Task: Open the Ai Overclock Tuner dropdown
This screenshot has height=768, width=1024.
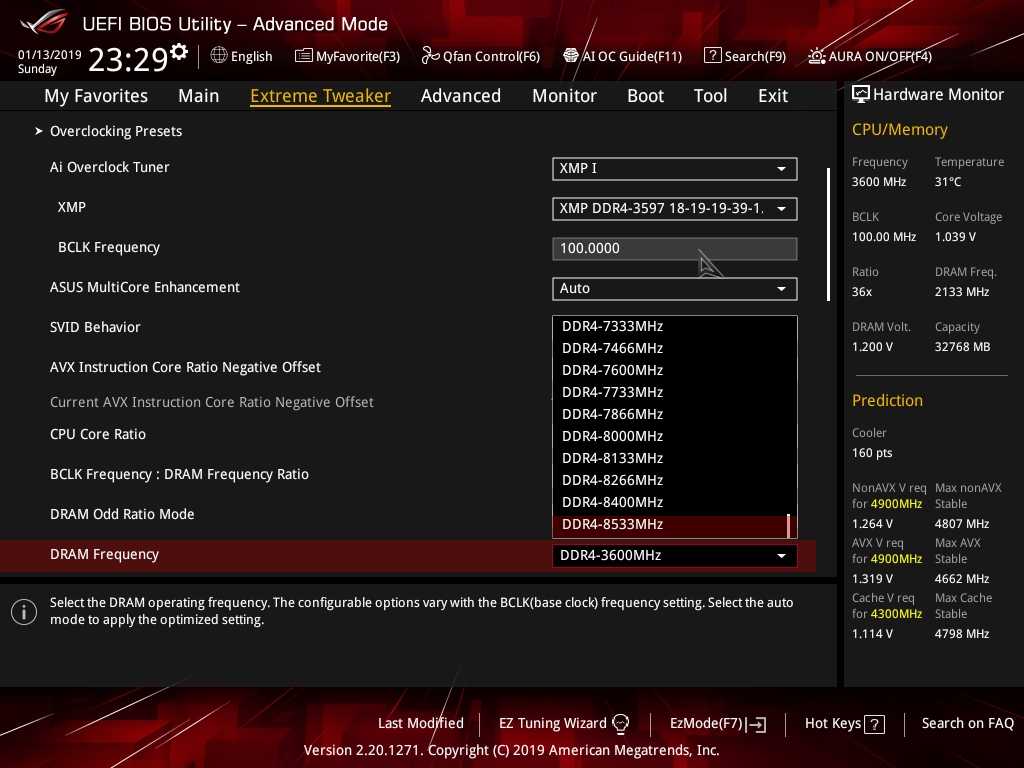Action: [674, 168]
